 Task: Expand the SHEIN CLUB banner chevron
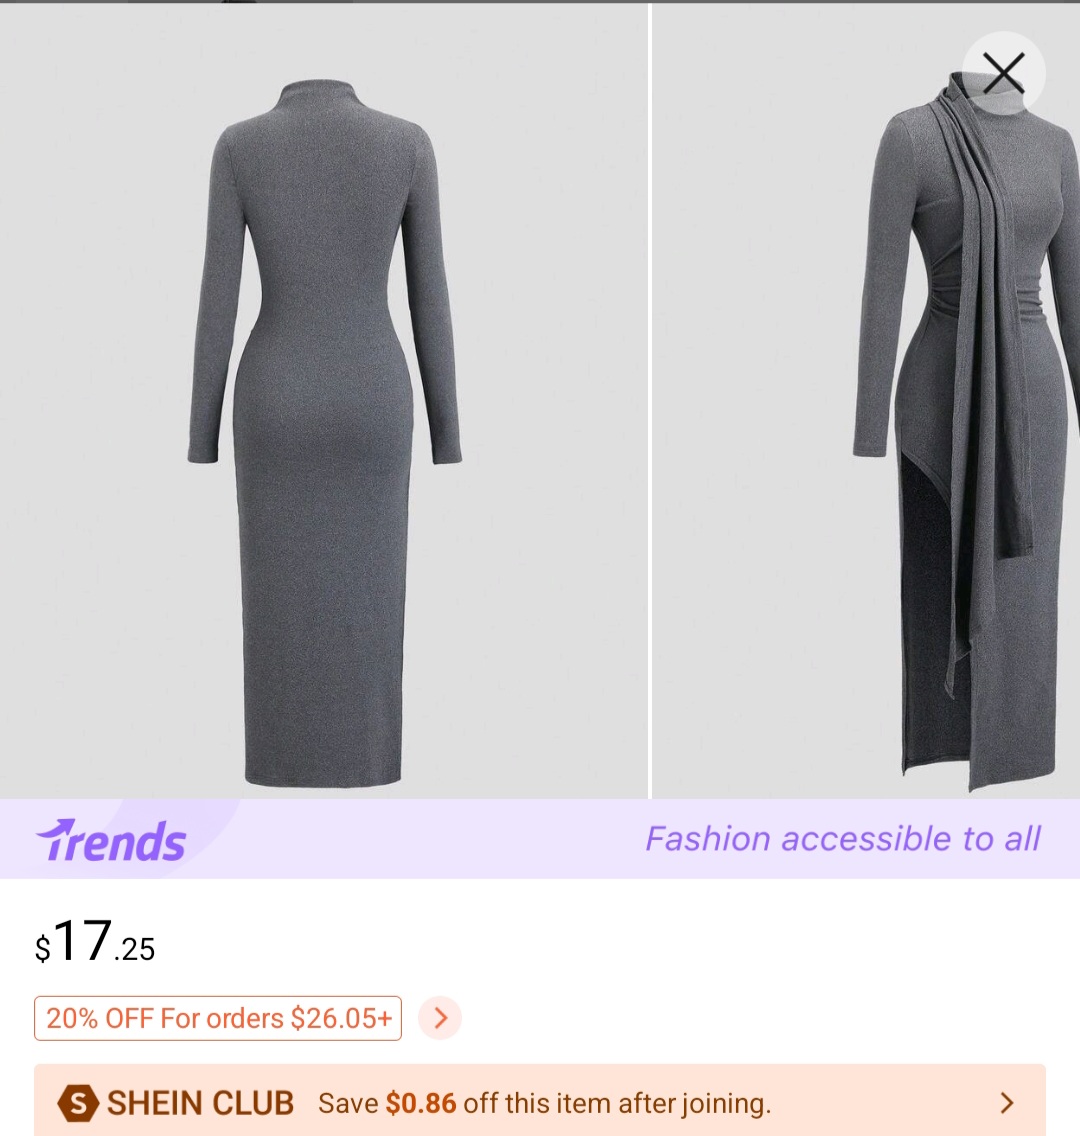click(1007, 1103)
